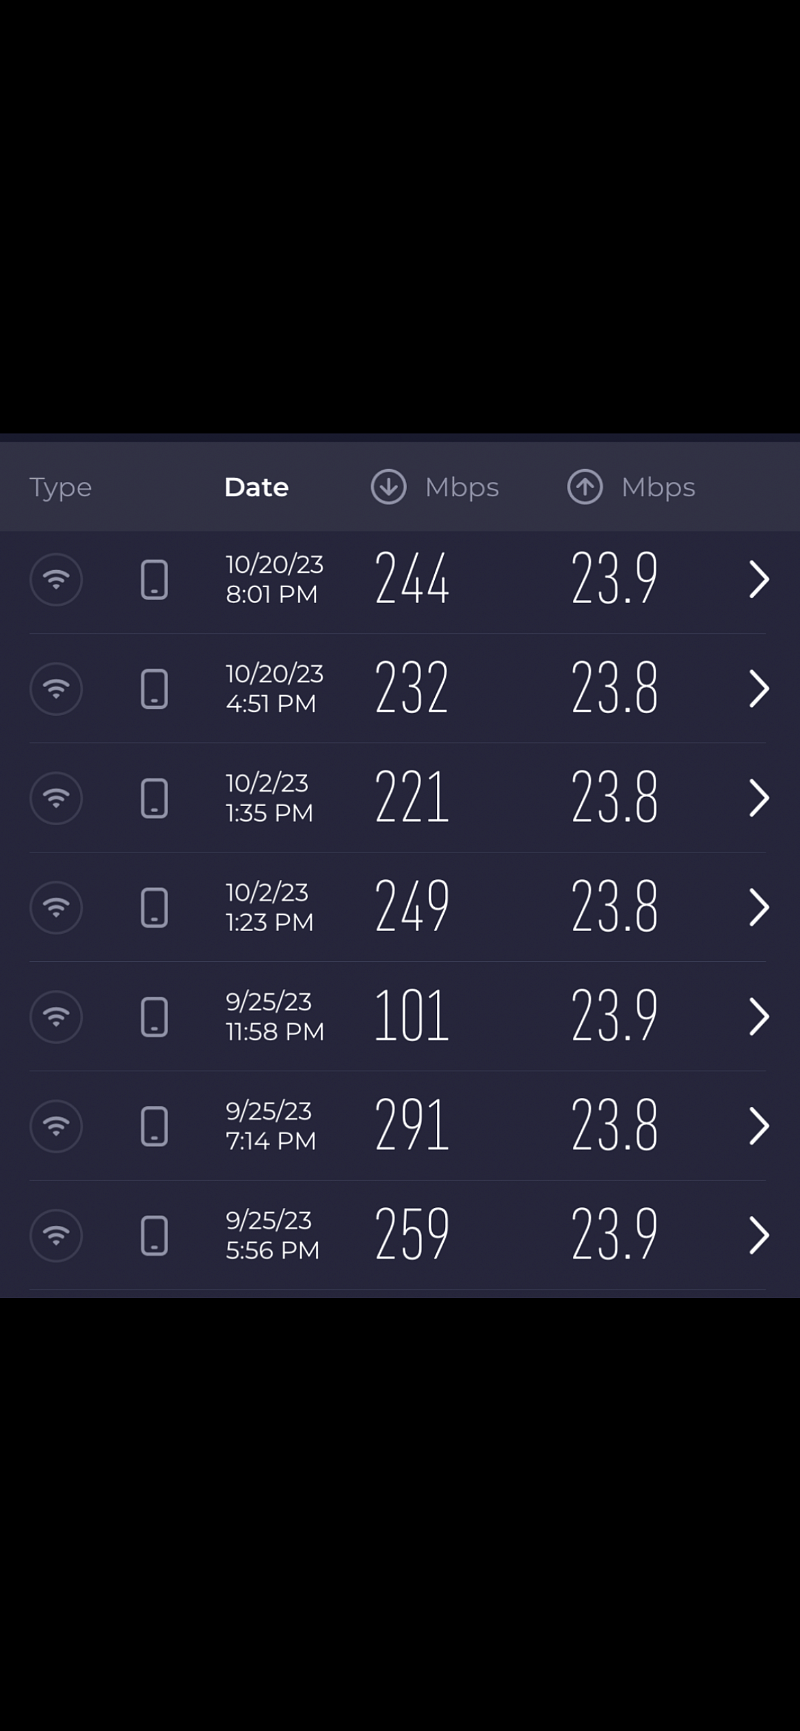800x1731 pixels.
Task: Click the phone device icon for the 4:51 PM test
Action: pyautogui.click(x=154, y=689)
